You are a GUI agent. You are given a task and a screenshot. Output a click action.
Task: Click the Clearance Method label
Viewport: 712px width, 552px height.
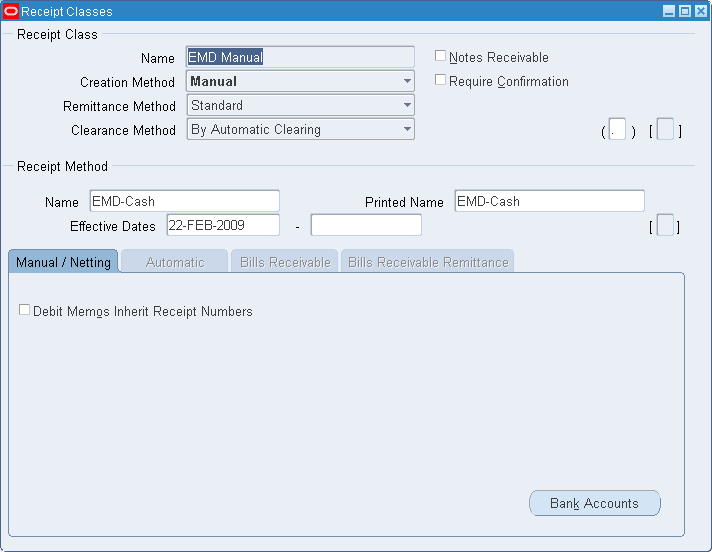click(123, 130)
